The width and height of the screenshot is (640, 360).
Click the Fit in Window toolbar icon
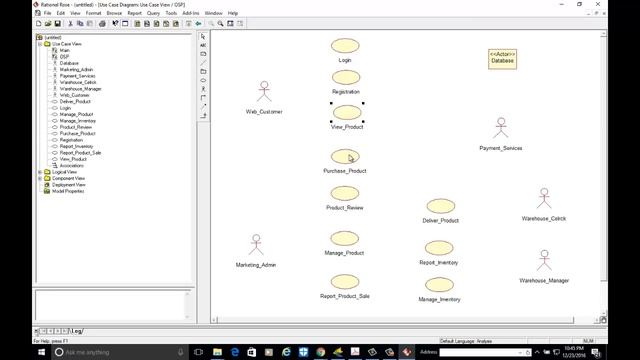click(x=230, y=24)
